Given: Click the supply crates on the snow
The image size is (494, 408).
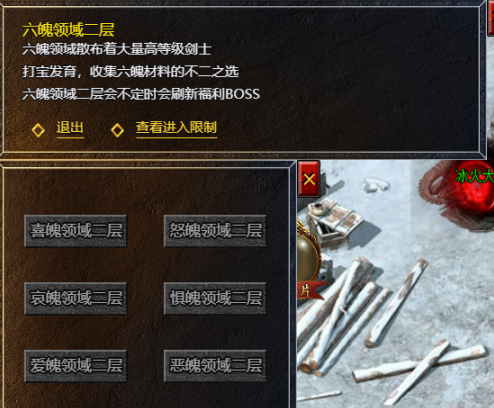Looking at the screenshot, I should pyautogui.click(x=333, y=220).
